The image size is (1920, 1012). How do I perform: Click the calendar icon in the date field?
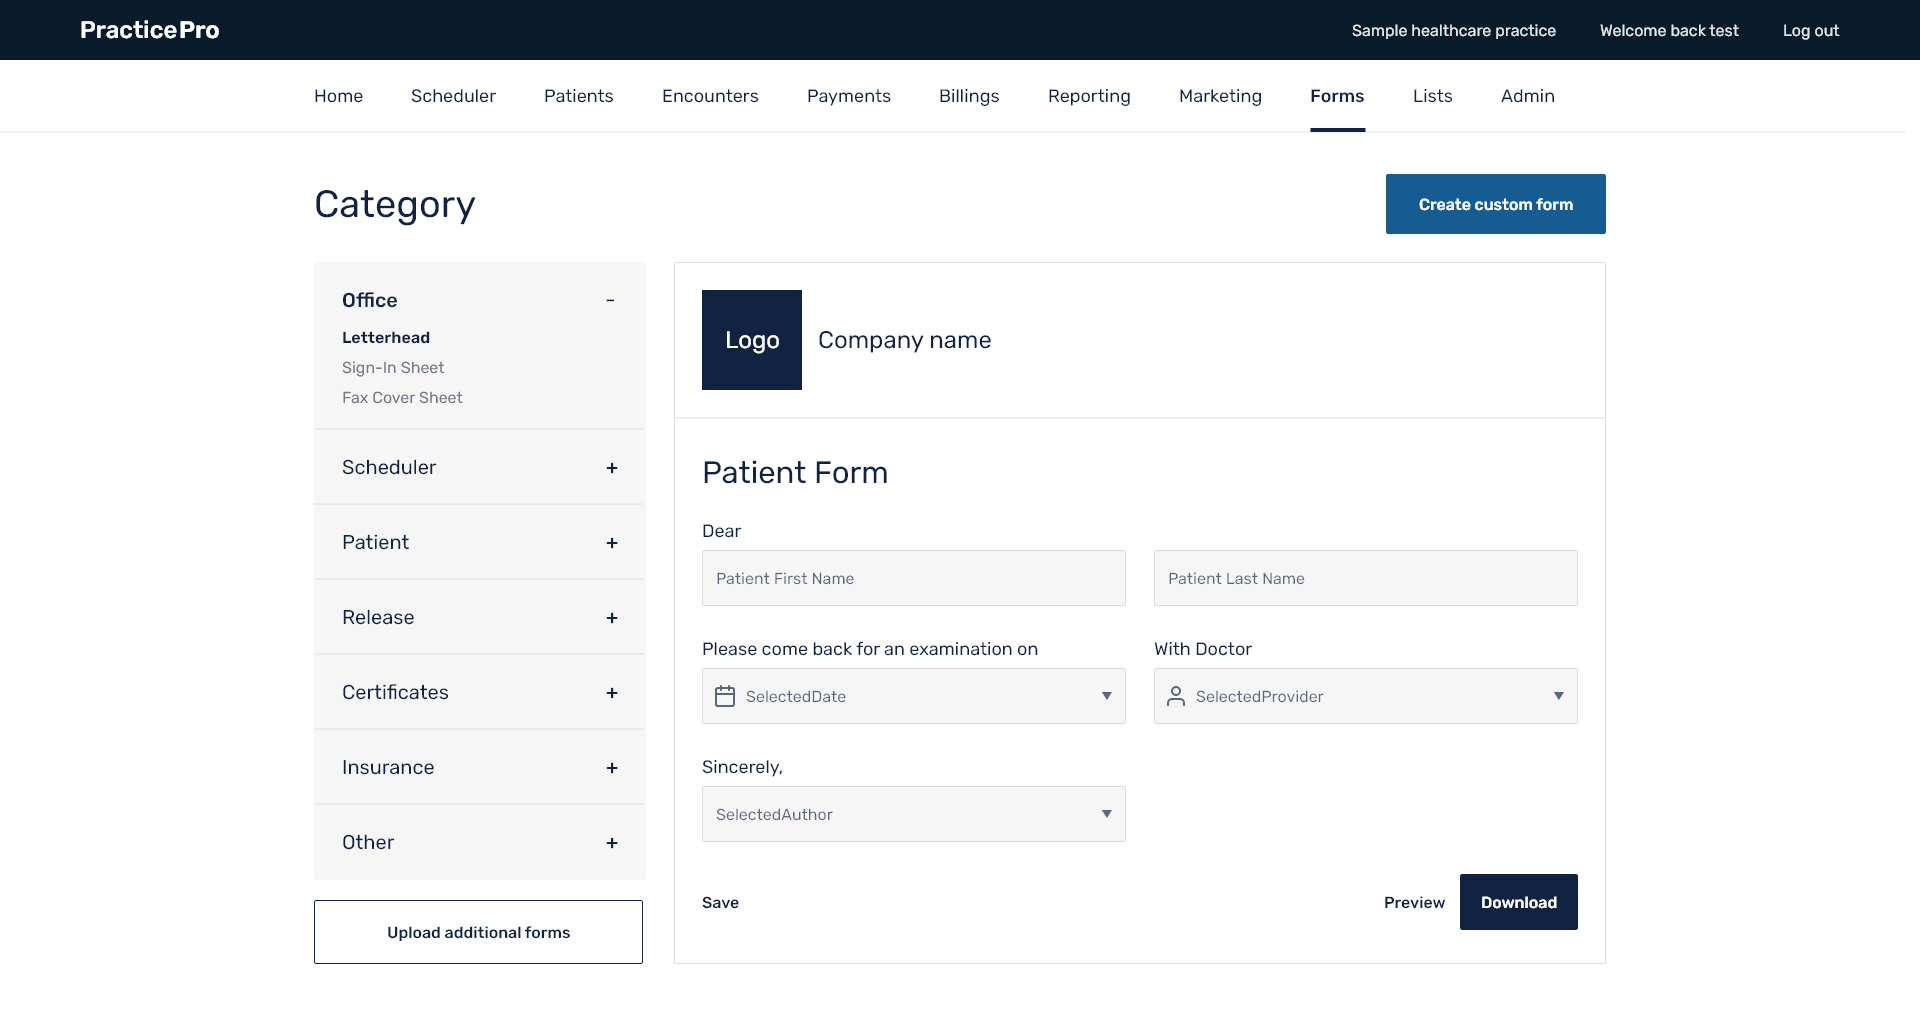click(725, 696)
